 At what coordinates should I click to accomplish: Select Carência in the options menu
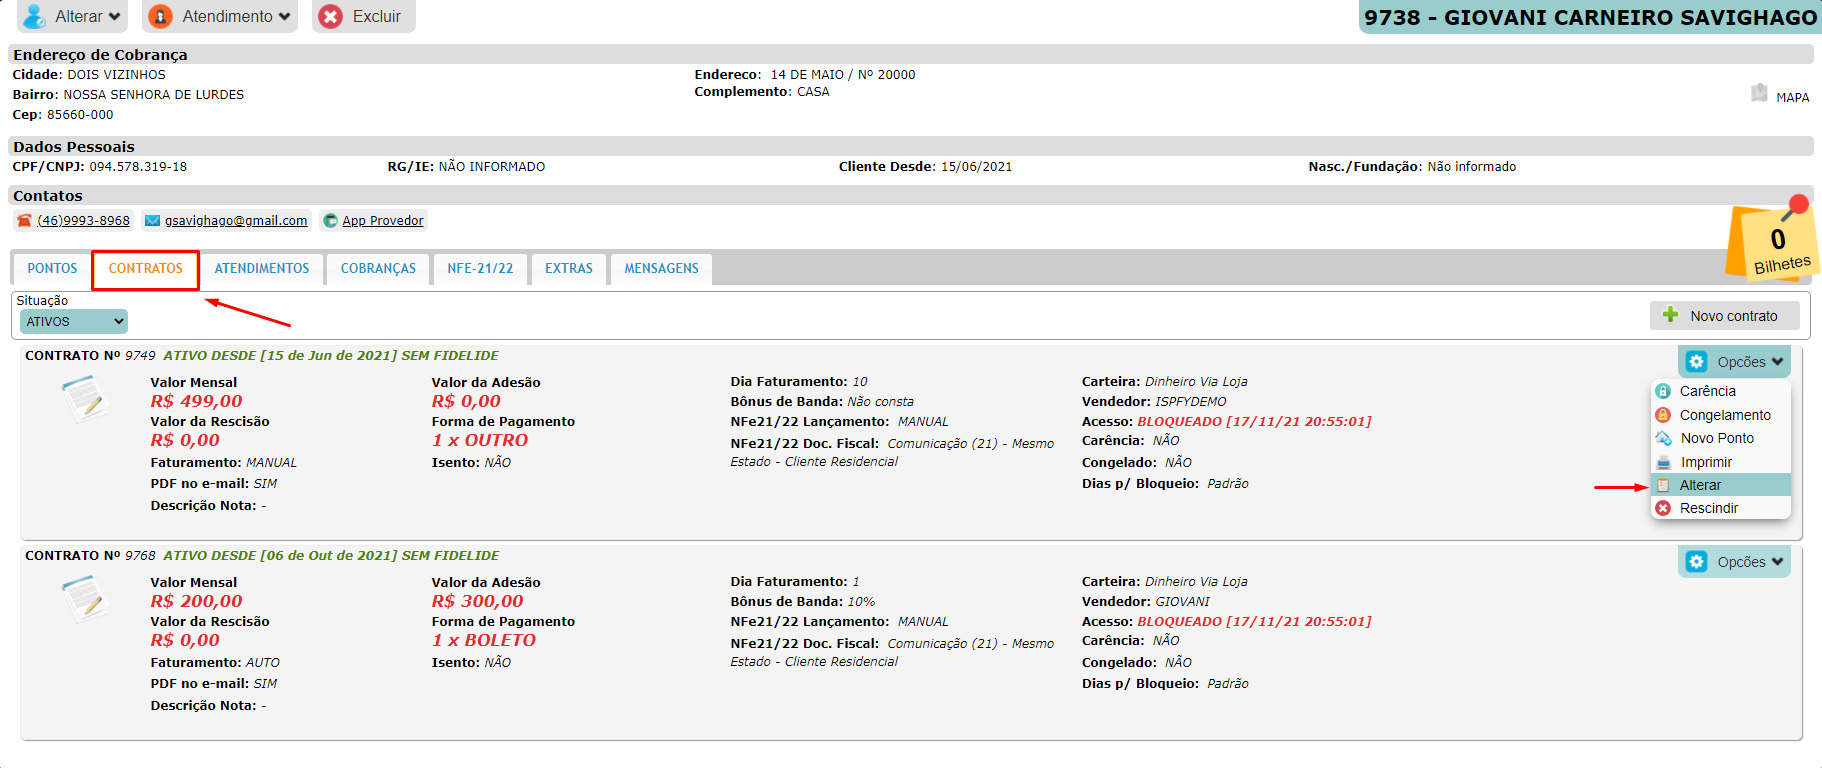pos(1720,391)
